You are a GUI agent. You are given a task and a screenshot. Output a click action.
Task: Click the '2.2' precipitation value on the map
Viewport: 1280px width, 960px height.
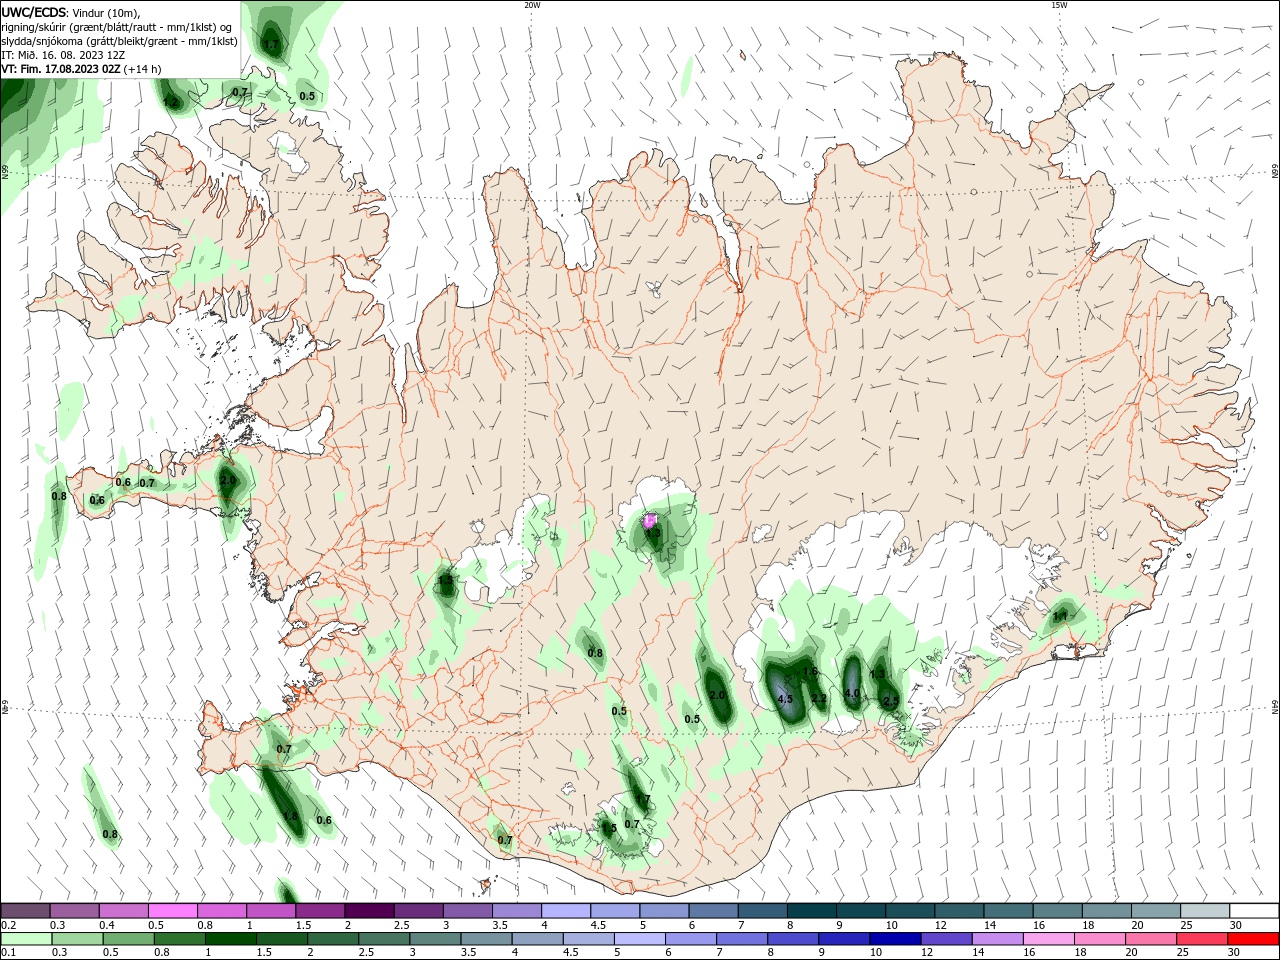point(818,698)
